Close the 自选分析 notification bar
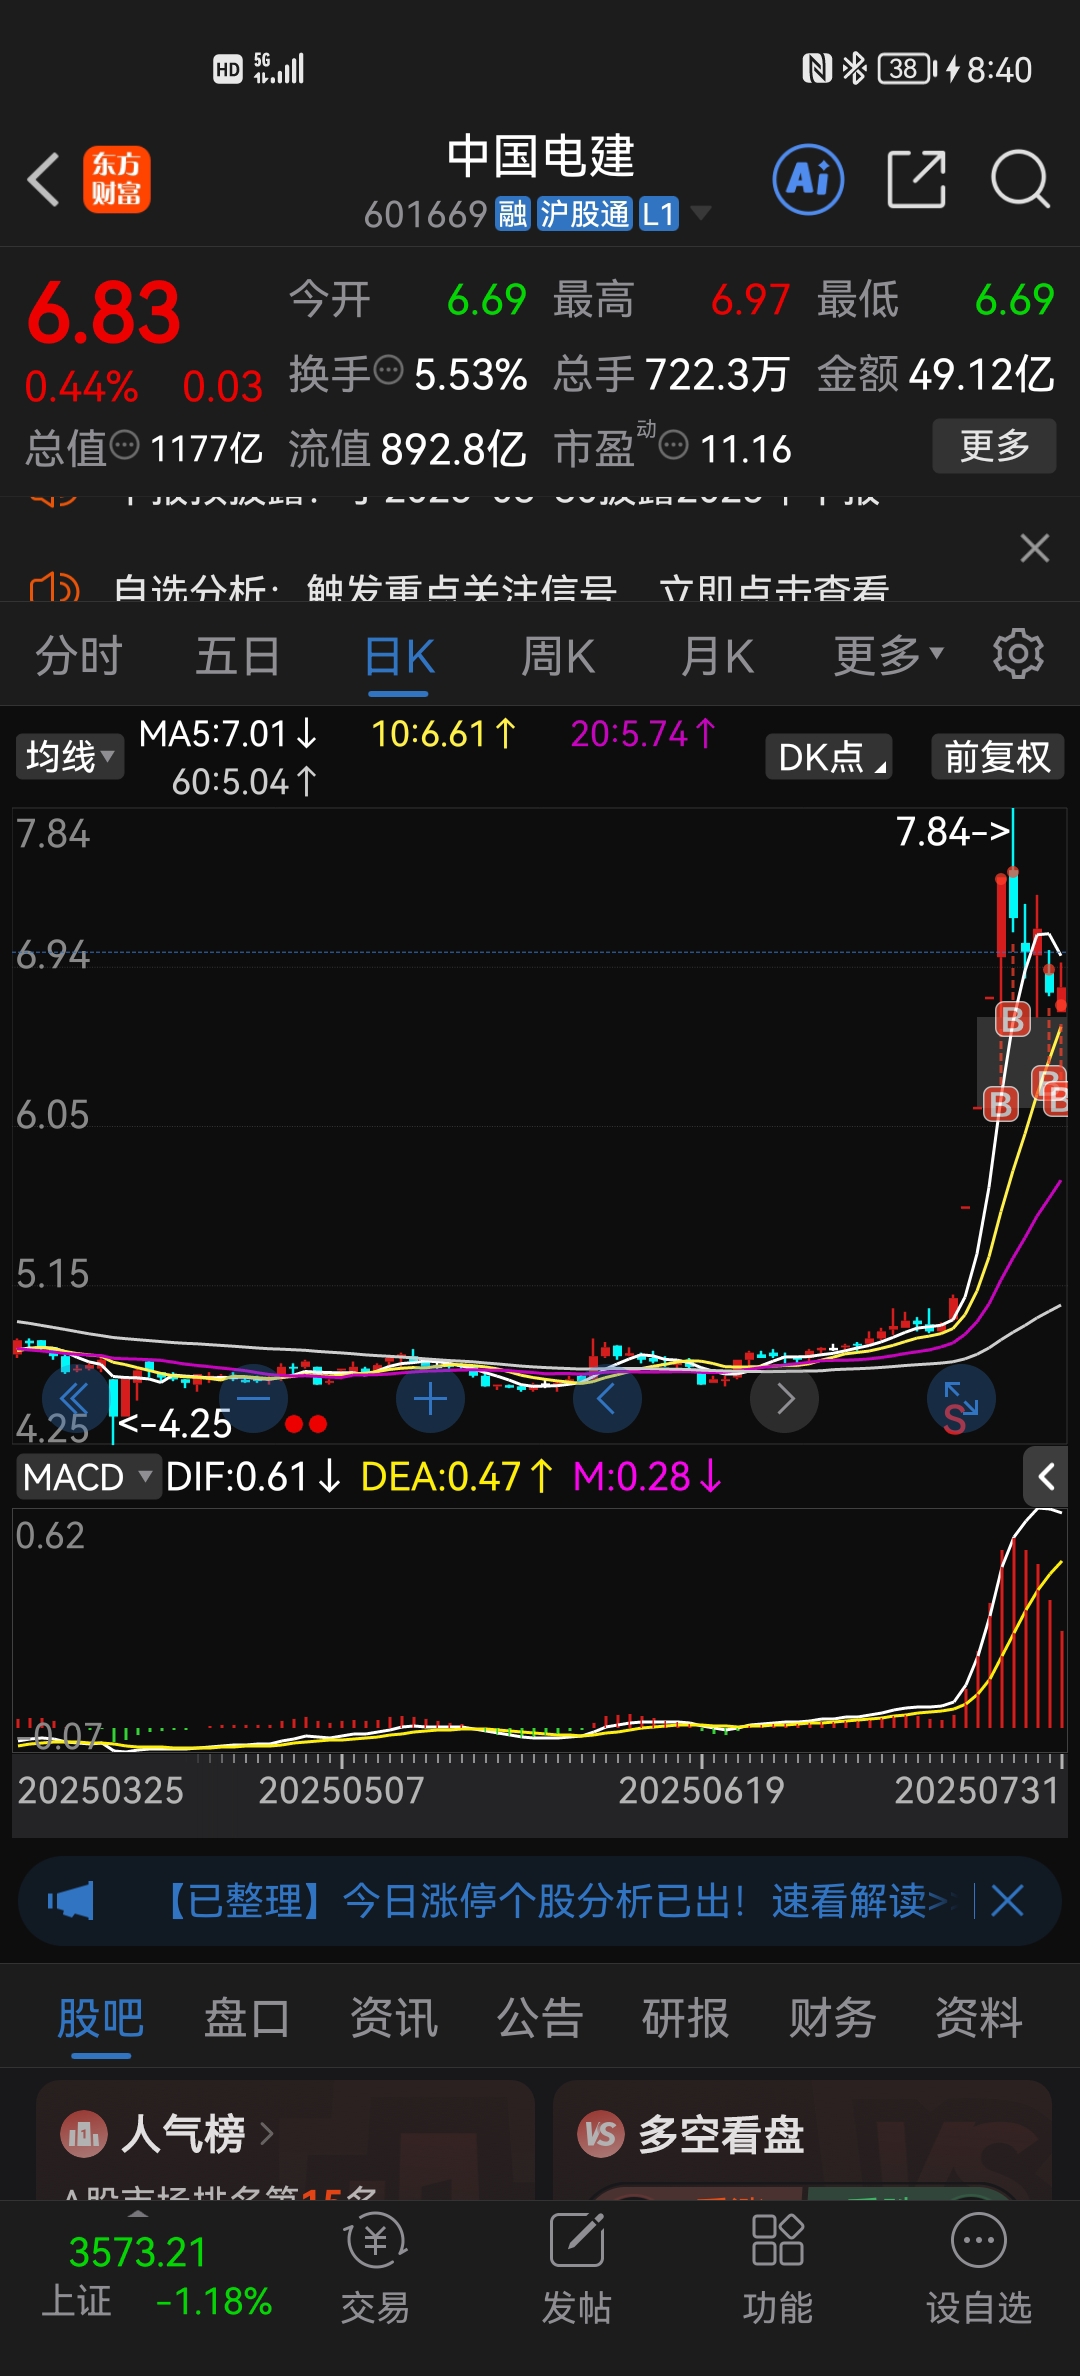Image resolution: width=1080 pixels, height=2376 pixels. click(x=1035, y=548)
